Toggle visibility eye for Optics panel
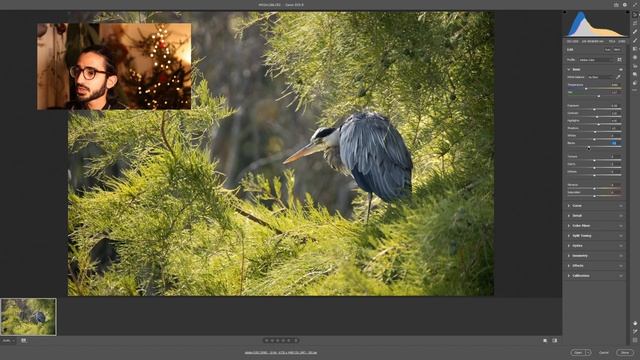 [621, 246]
